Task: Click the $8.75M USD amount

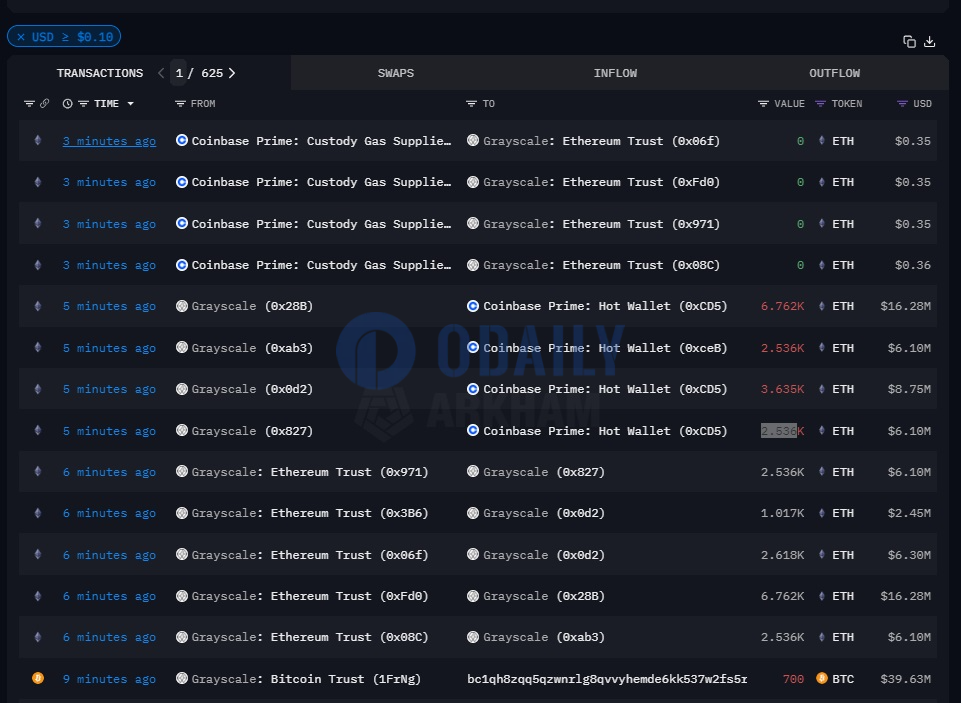Action: coord(909,389)
